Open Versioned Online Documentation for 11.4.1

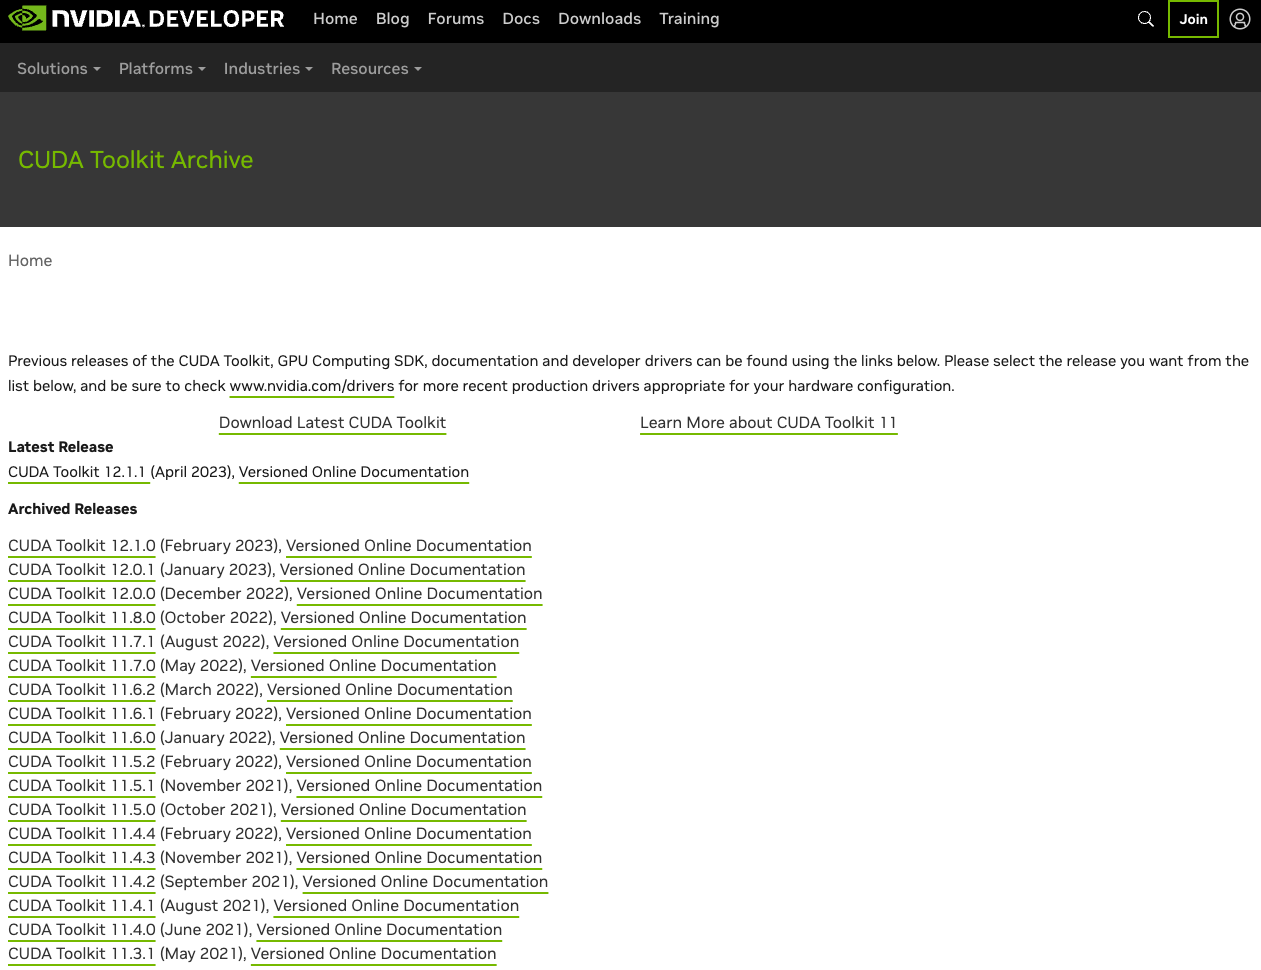point(397,906)
